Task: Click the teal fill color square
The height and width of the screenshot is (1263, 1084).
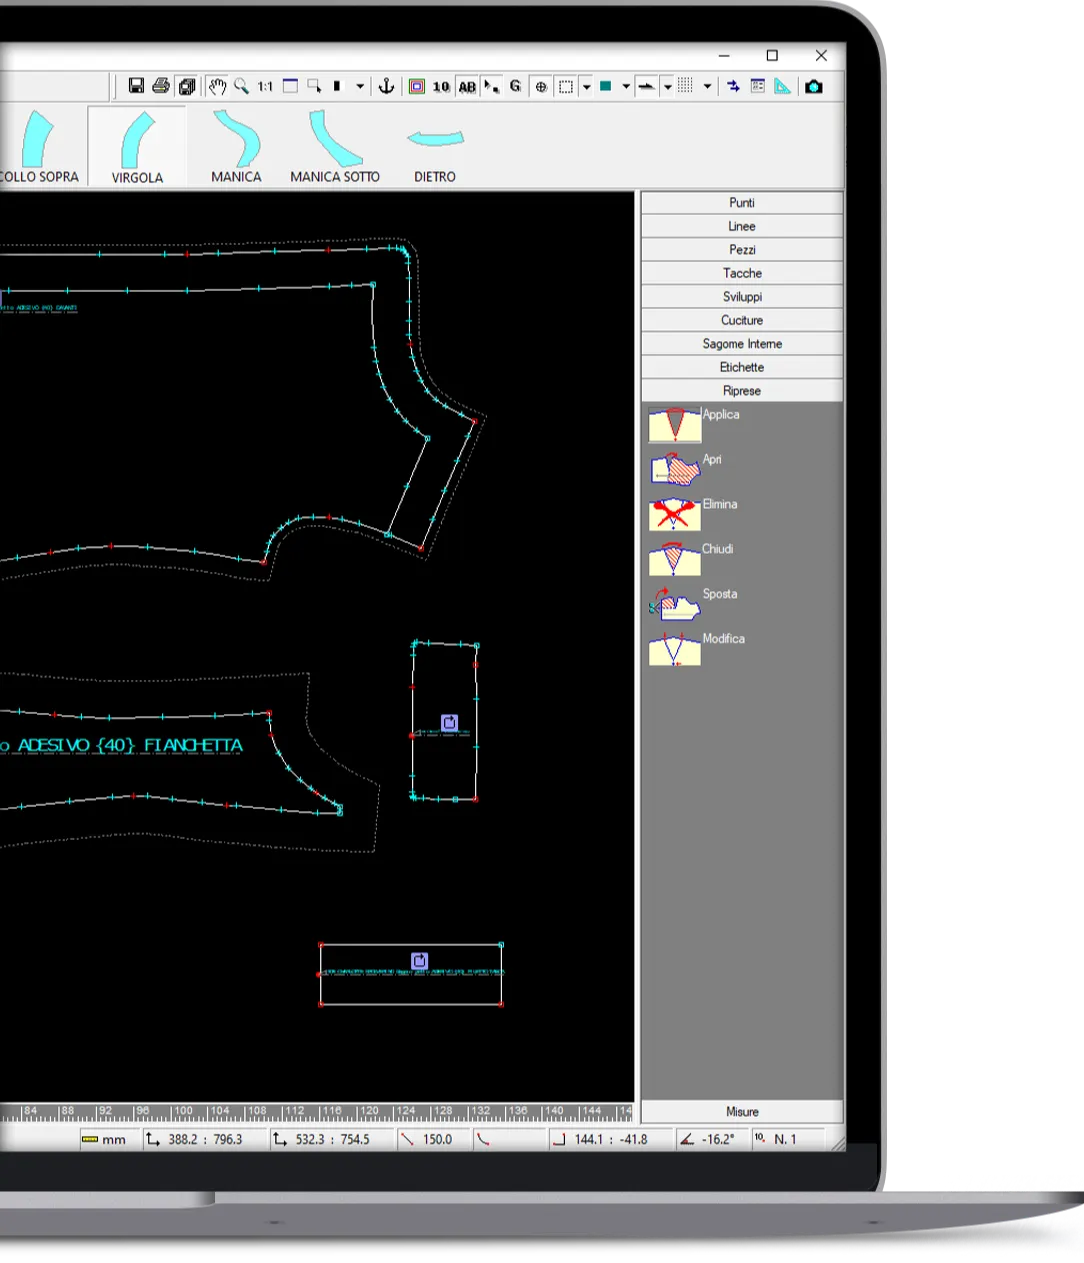Action: click(x=606, y=86)
